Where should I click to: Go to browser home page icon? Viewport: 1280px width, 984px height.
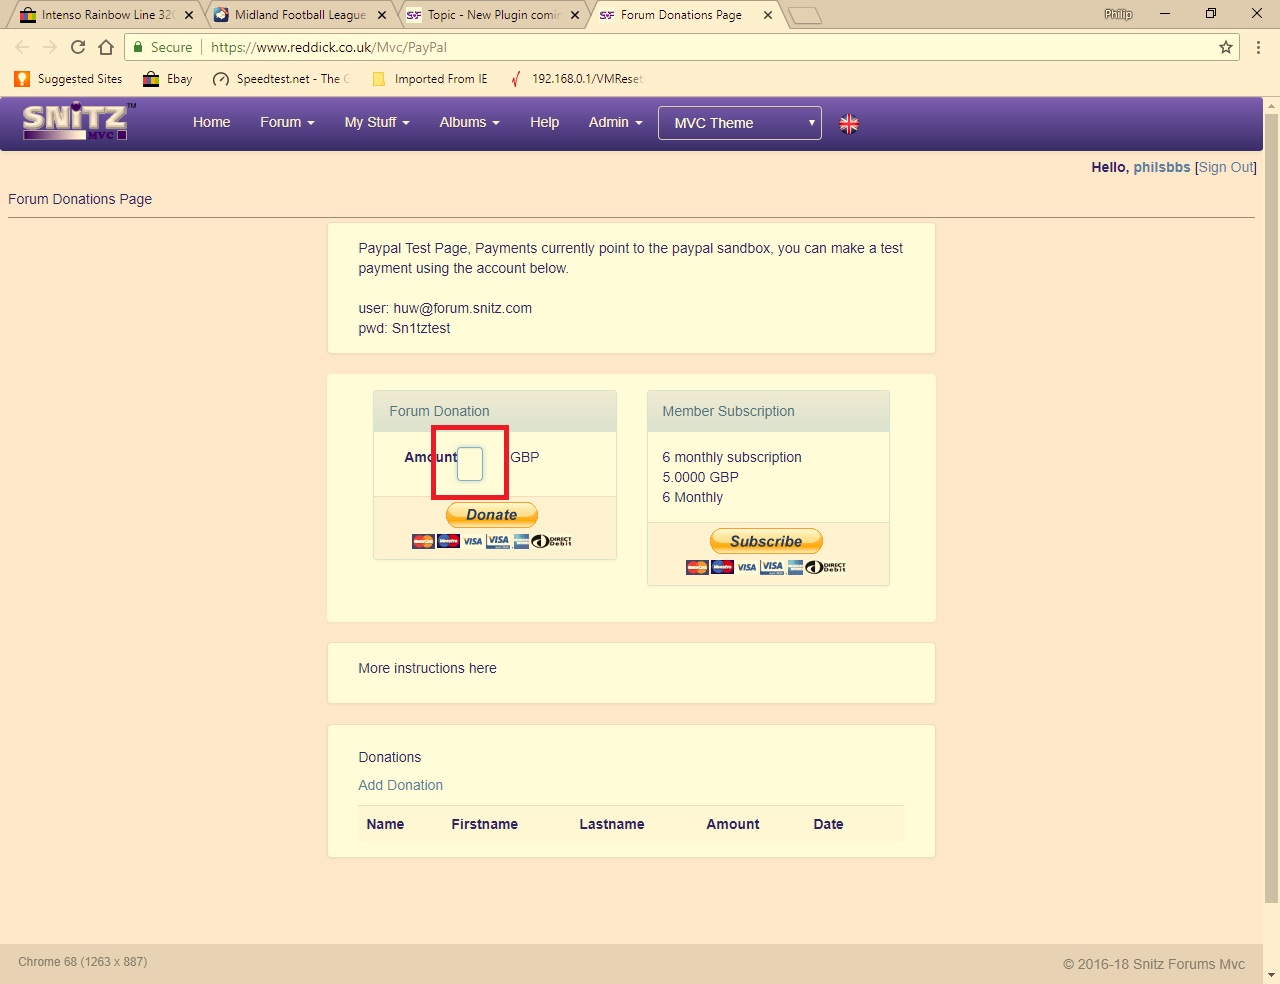point(106,47)
